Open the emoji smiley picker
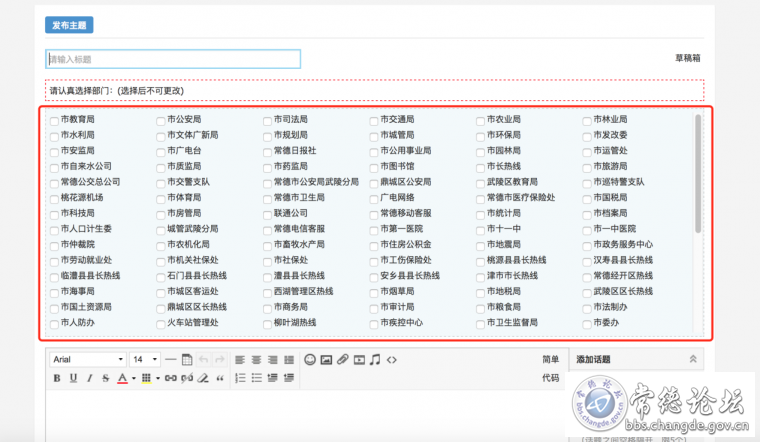 pos(310,360)
